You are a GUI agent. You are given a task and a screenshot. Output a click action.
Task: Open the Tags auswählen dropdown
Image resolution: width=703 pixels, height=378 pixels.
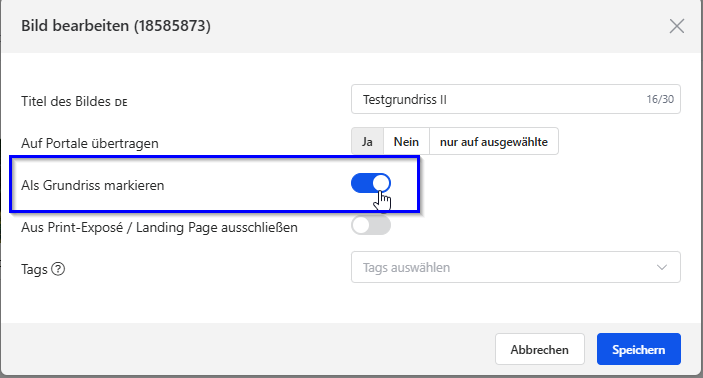tap(516, 267)
